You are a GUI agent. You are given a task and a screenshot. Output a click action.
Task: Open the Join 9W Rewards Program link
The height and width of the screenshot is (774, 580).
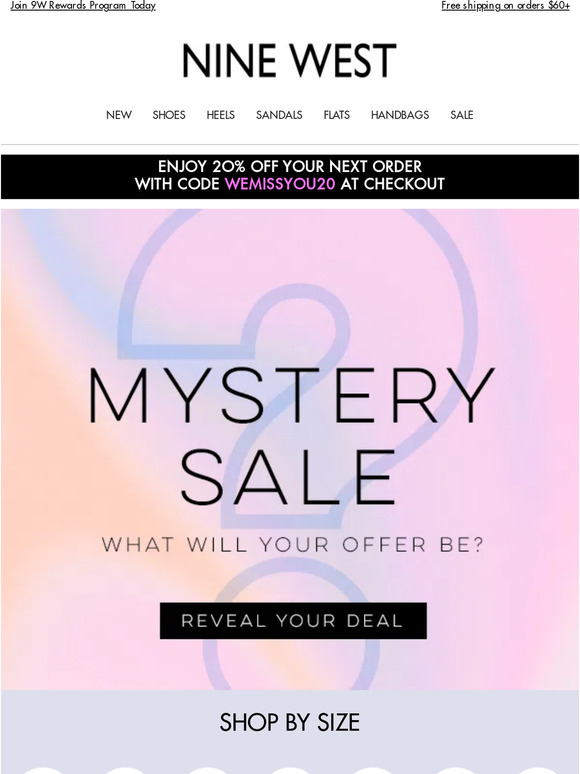click(83, 6)
